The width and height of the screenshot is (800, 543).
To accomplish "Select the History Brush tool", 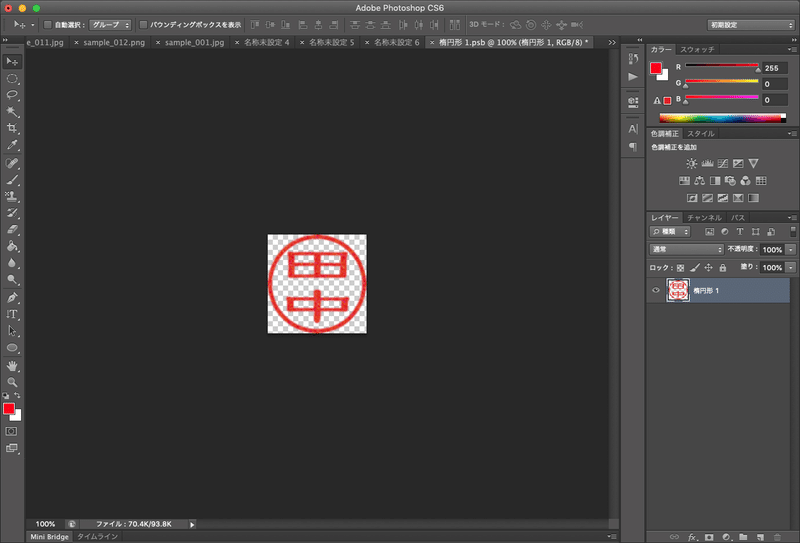I will coord(12,213).
